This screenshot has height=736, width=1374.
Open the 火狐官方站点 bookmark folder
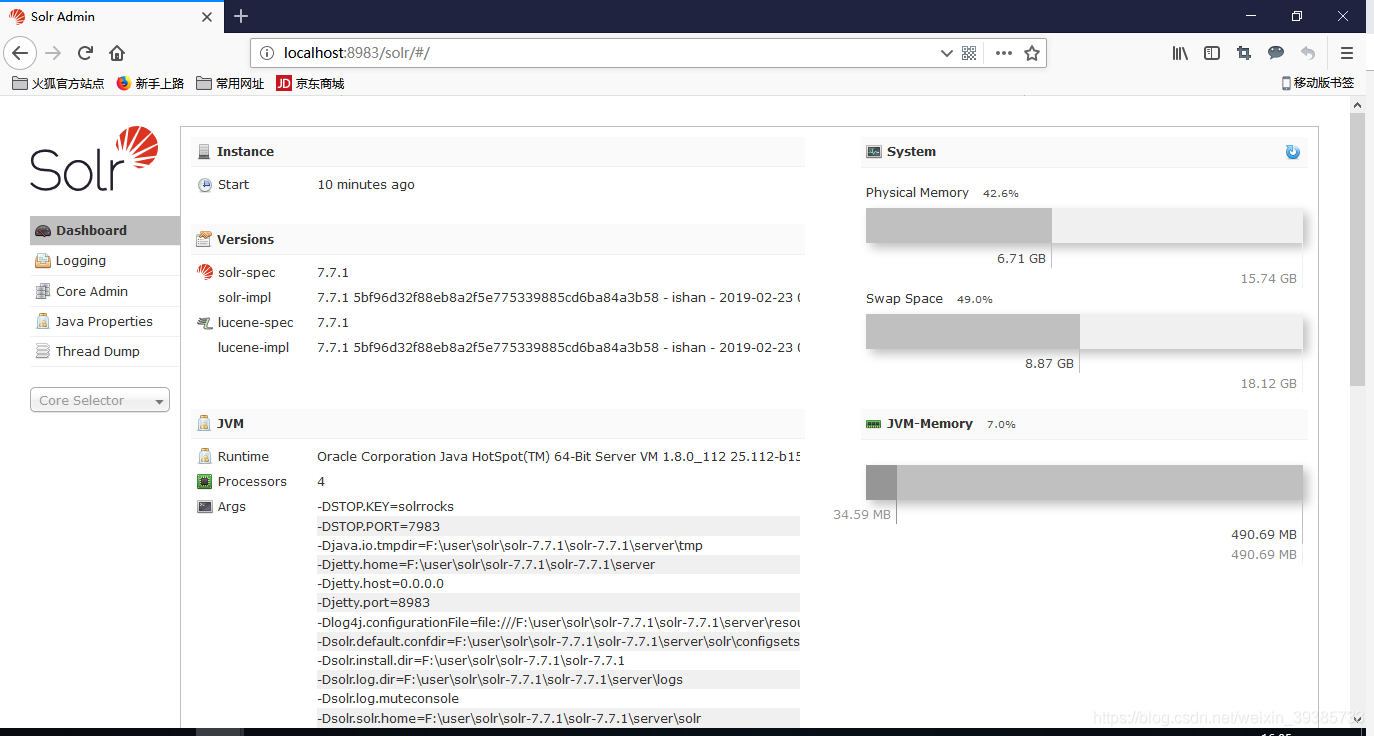point(58,84)
